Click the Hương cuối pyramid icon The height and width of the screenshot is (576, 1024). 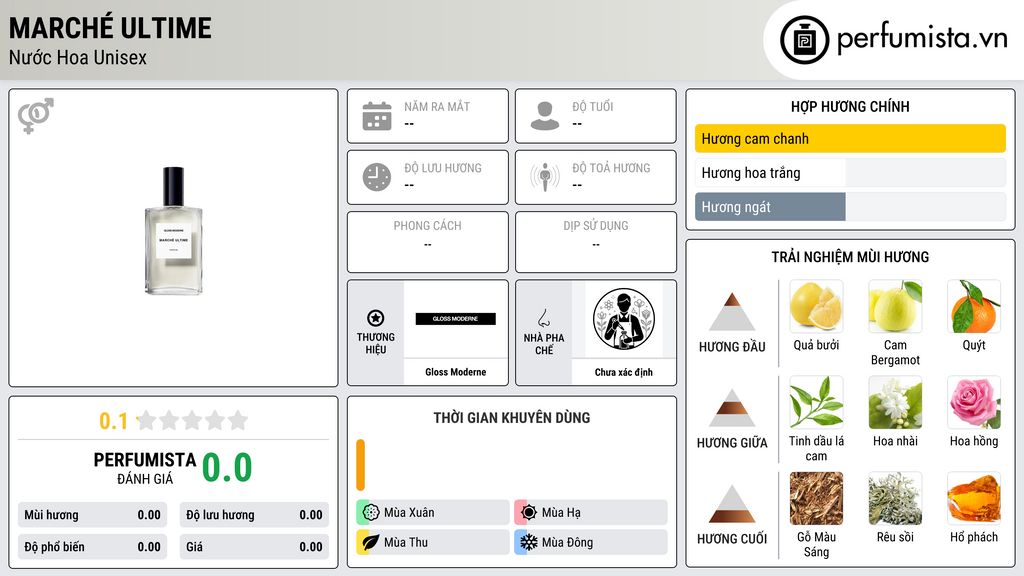coord(732,504)
